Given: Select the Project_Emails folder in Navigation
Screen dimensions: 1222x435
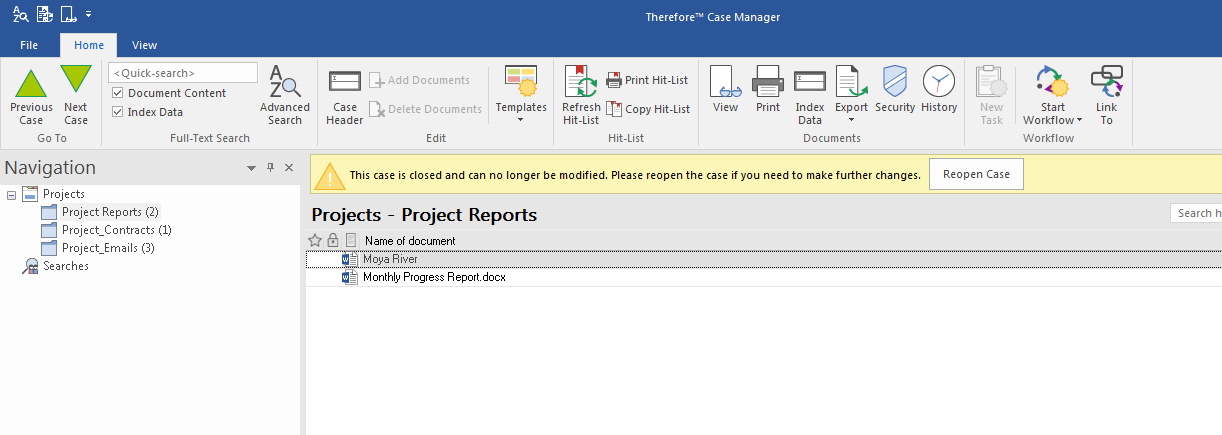Looking at the screenshot, I should tap(107, 248).
